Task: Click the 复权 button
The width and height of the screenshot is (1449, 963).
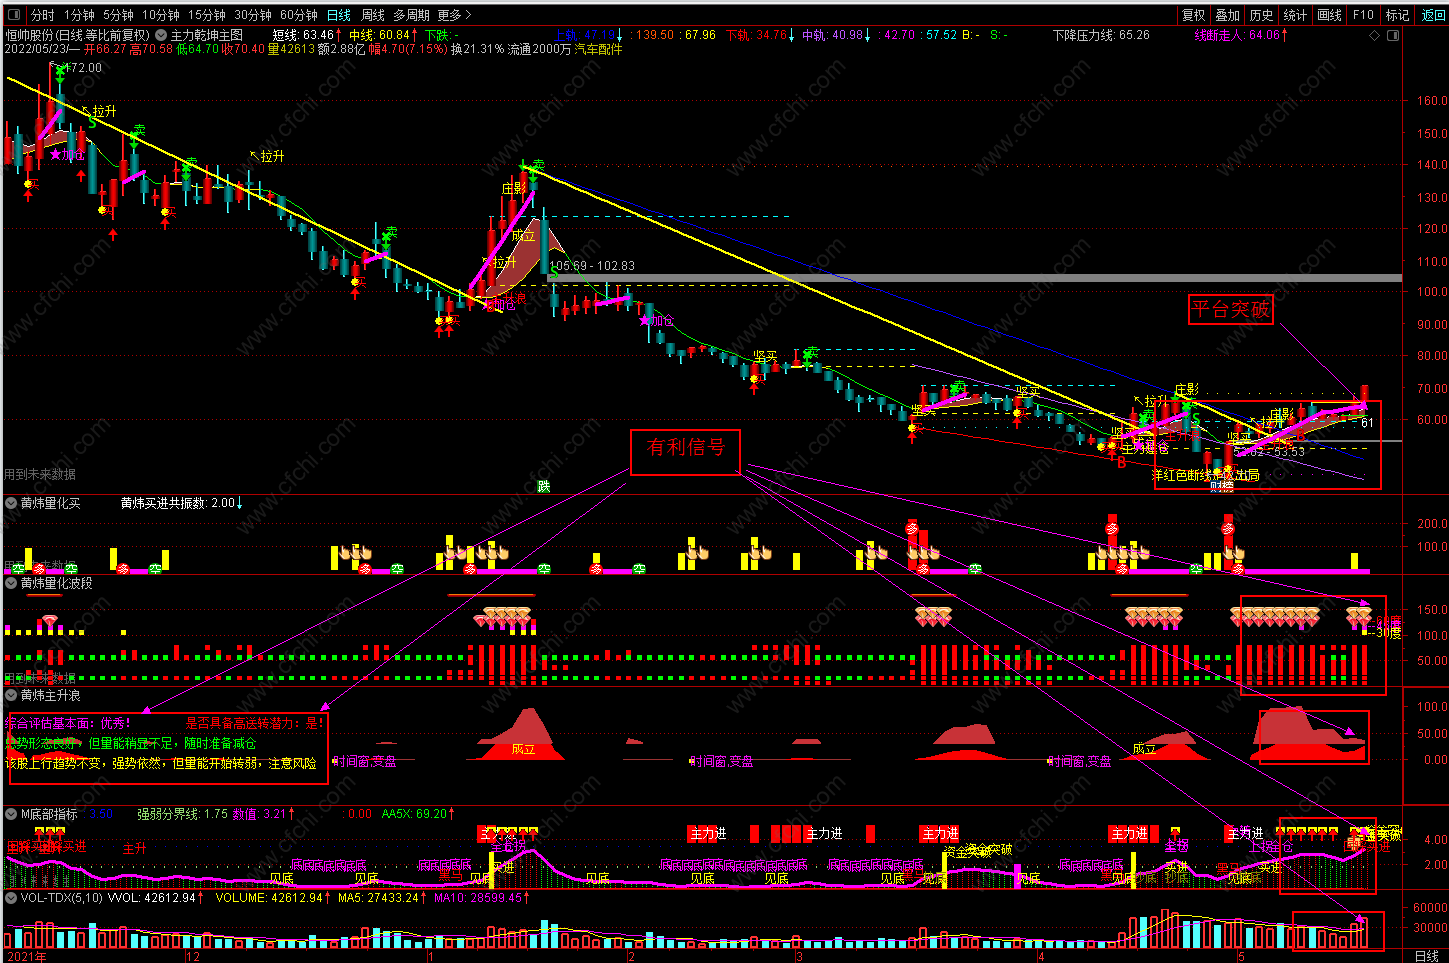Action: (1194, 15)
